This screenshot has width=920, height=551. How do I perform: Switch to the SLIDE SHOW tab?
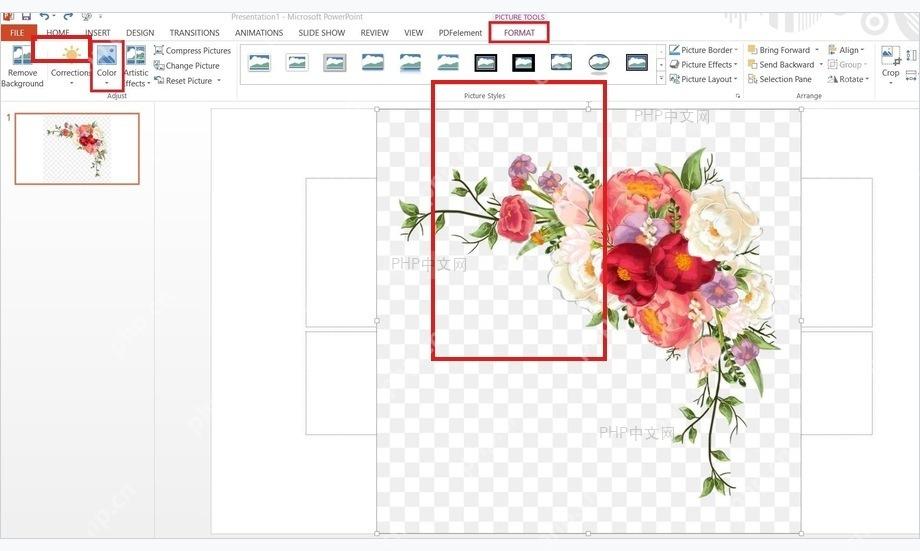pyautogui.click(x=322, y=33)
